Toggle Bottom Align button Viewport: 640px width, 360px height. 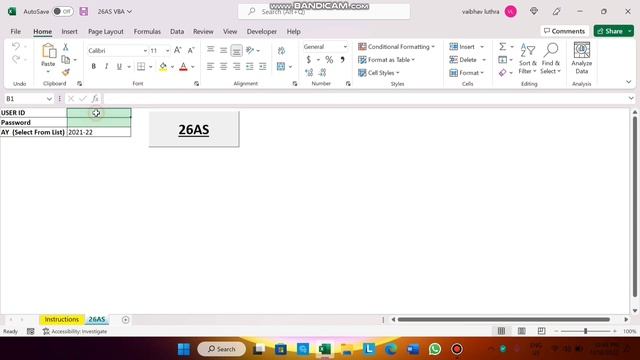click(x=236, y=50)
